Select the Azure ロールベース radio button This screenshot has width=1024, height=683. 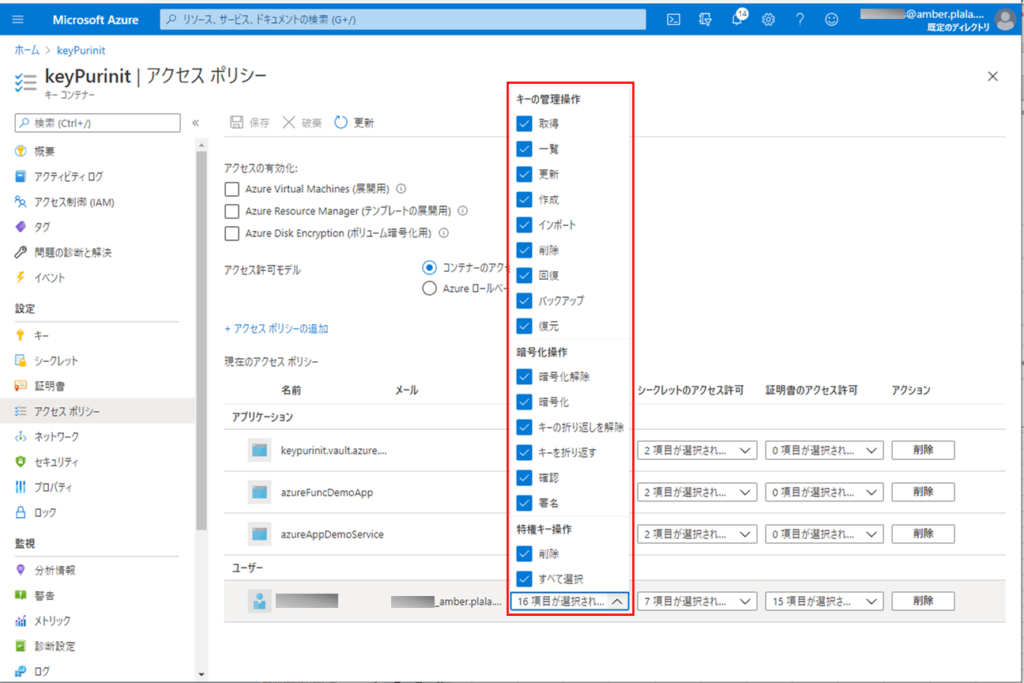tap(429, 289)
